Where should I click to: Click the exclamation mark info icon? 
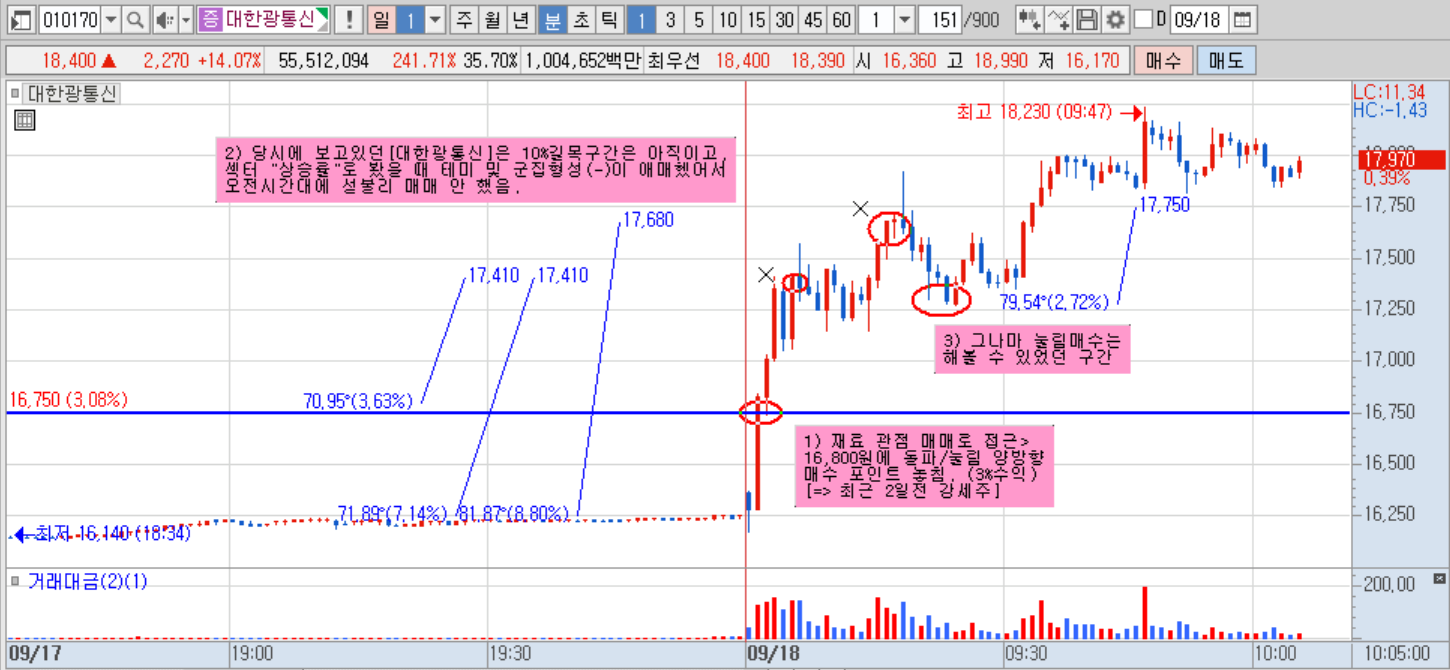349,19
